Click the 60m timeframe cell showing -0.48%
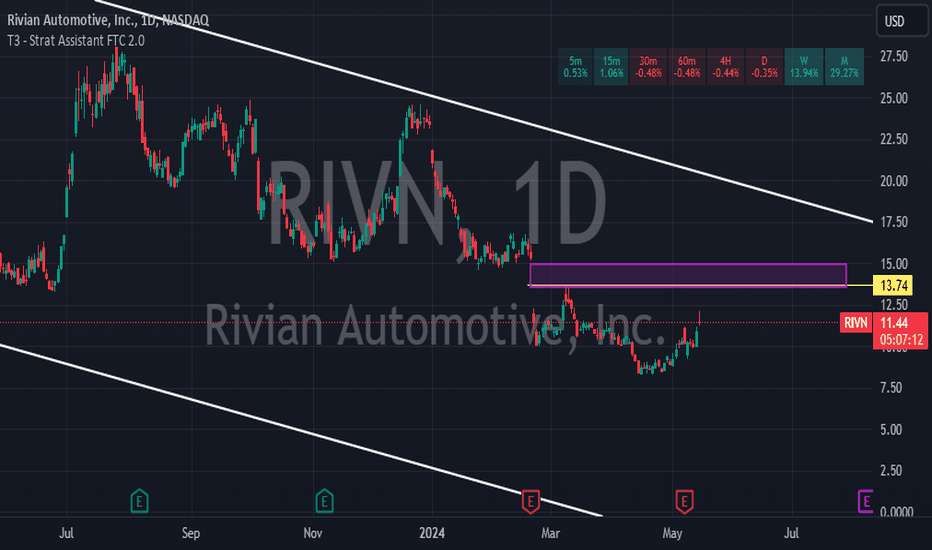 (x=687, y=67)
